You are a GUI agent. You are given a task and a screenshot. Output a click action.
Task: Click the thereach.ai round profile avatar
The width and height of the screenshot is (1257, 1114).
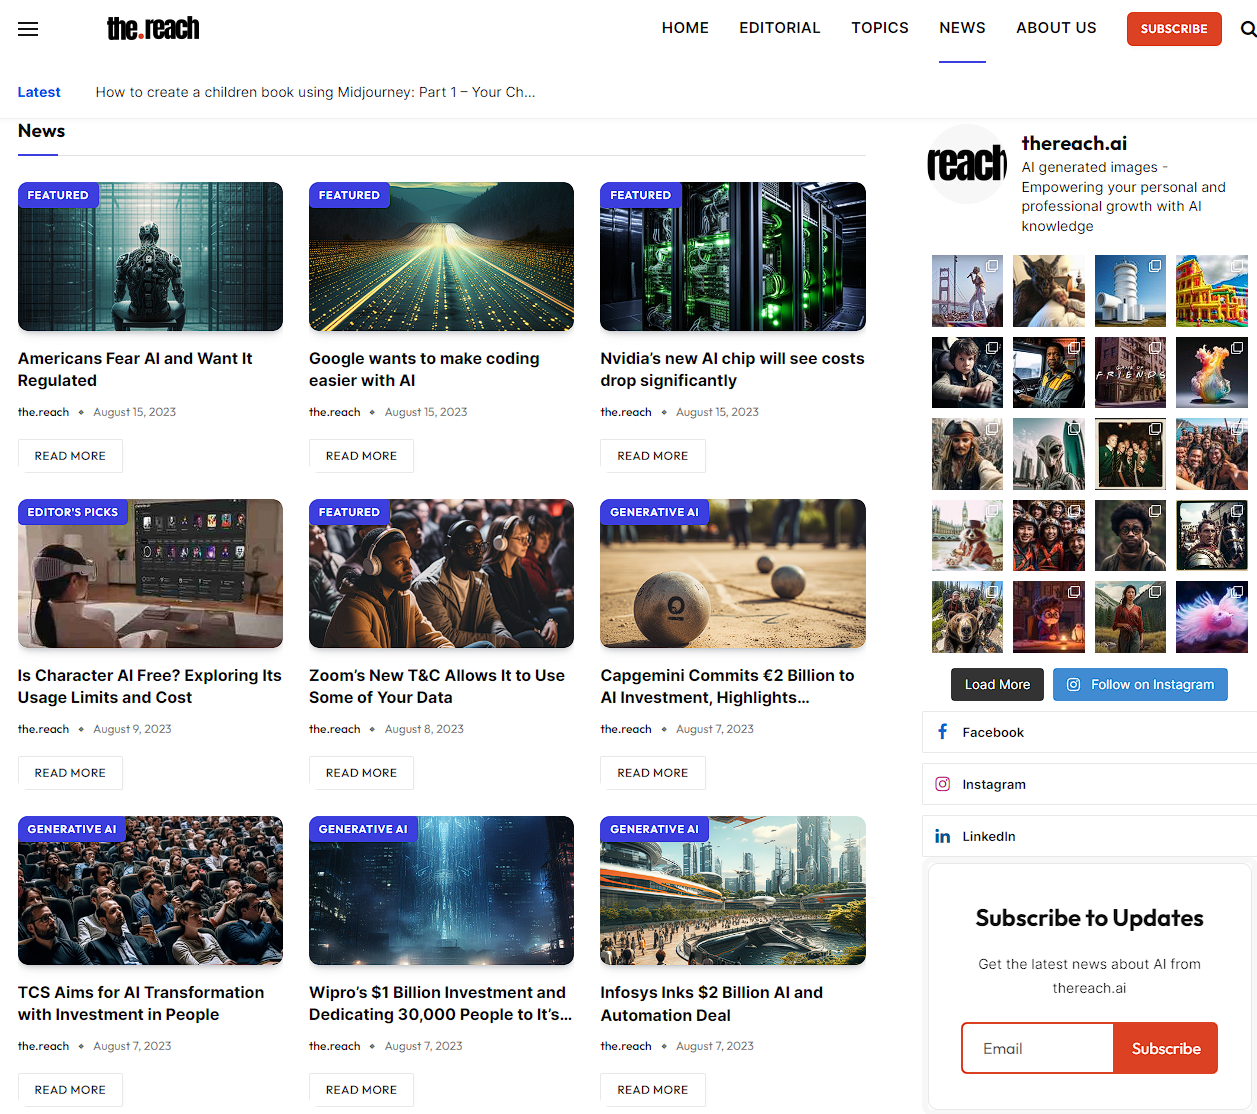966,164
